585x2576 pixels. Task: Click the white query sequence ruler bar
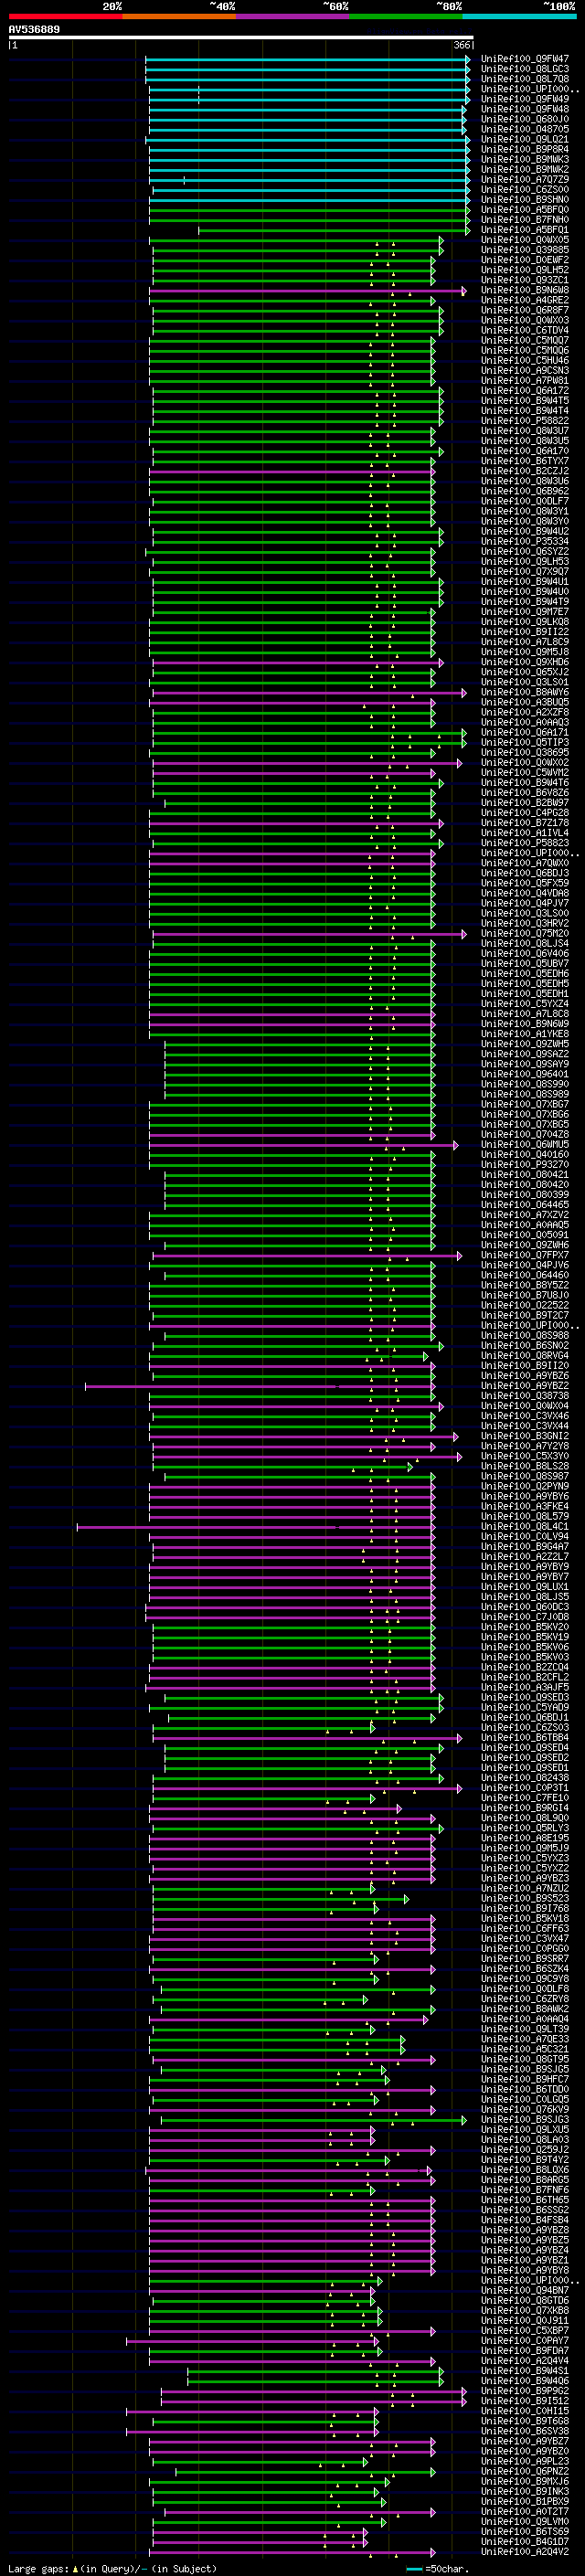click(x=241, y=38)
